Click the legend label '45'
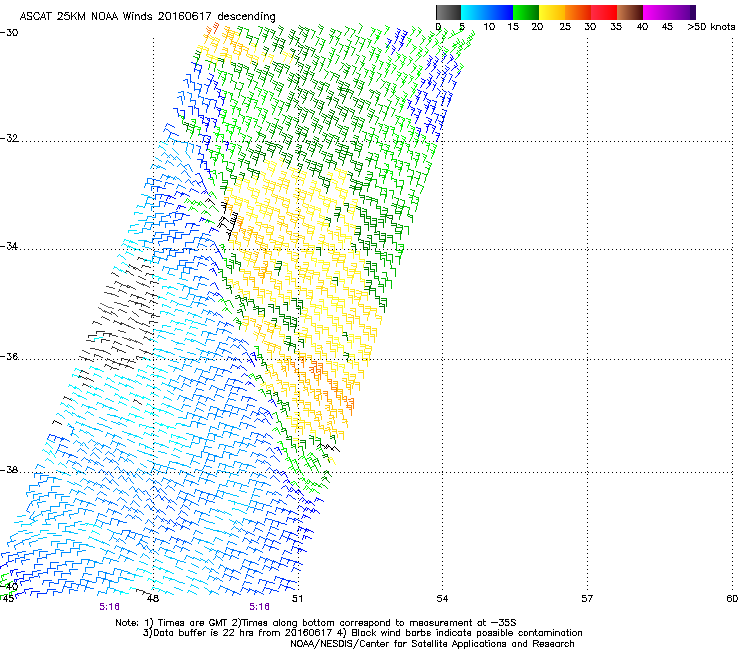This screenshot has height=650, width=740. tap(667, 27)
